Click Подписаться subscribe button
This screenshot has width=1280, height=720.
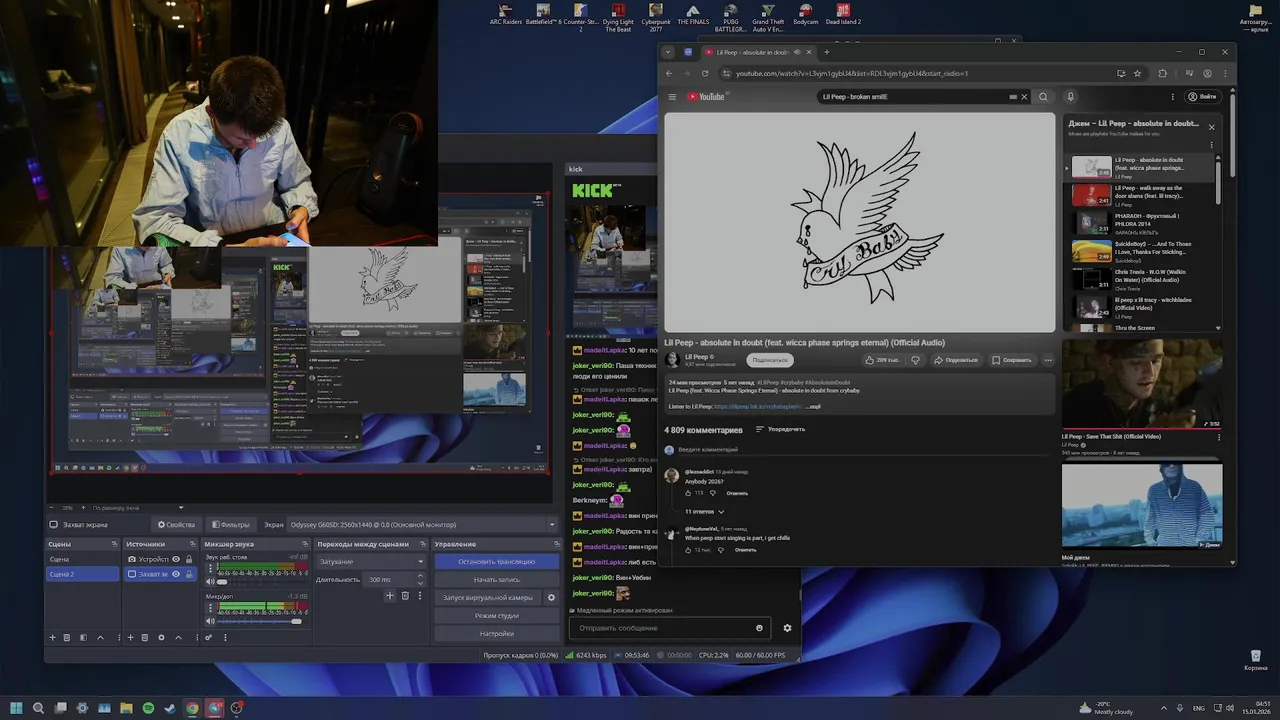tap(770, 360)
